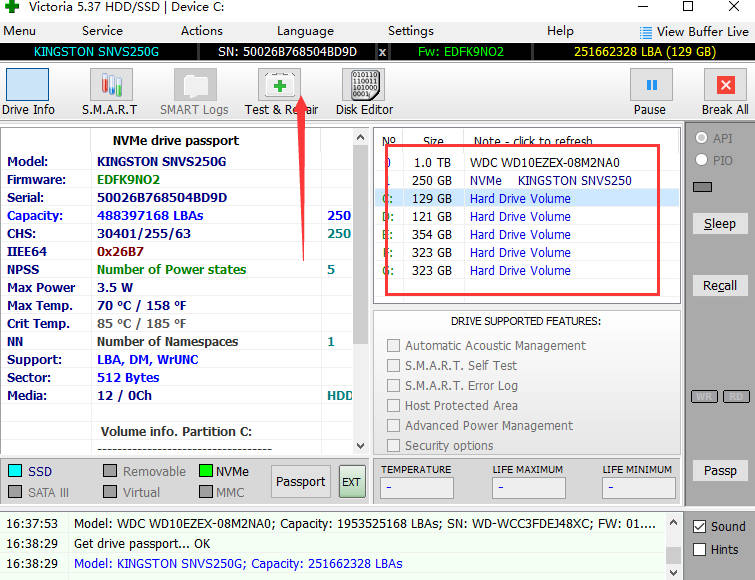The image size is (755, 580).
Task: Click the Passp button
Action: tap(720, 470)
